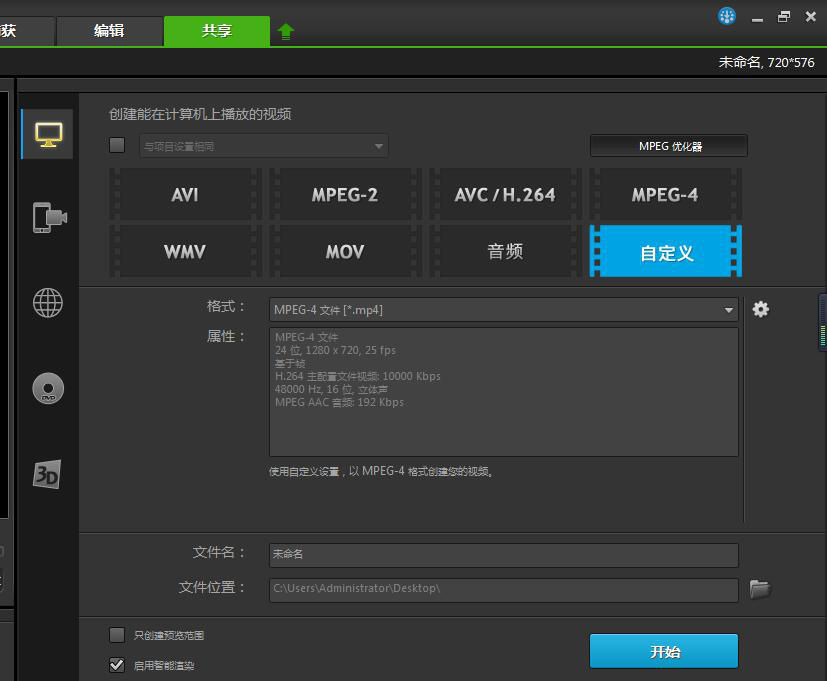Open format settings via the gear icon

point(761,310)
